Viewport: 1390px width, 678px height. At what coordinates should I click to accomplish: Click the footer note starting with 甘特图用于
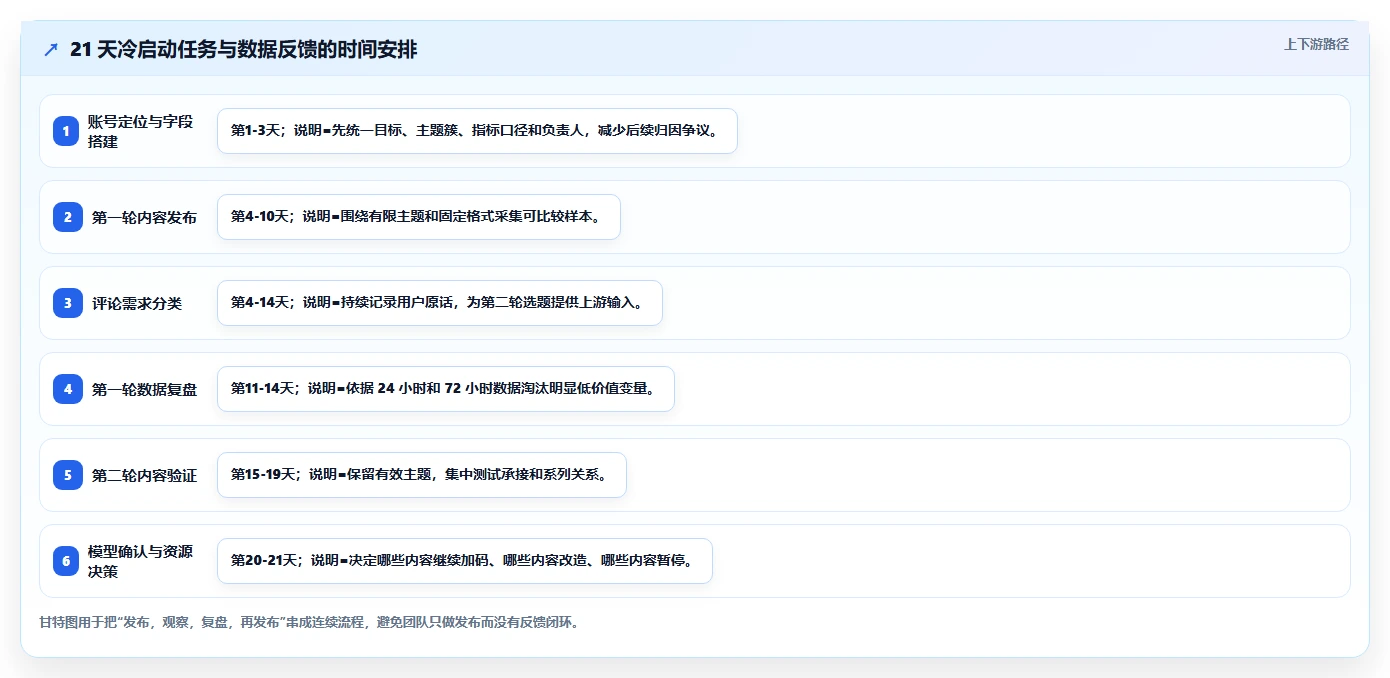[x=309, y=622]
